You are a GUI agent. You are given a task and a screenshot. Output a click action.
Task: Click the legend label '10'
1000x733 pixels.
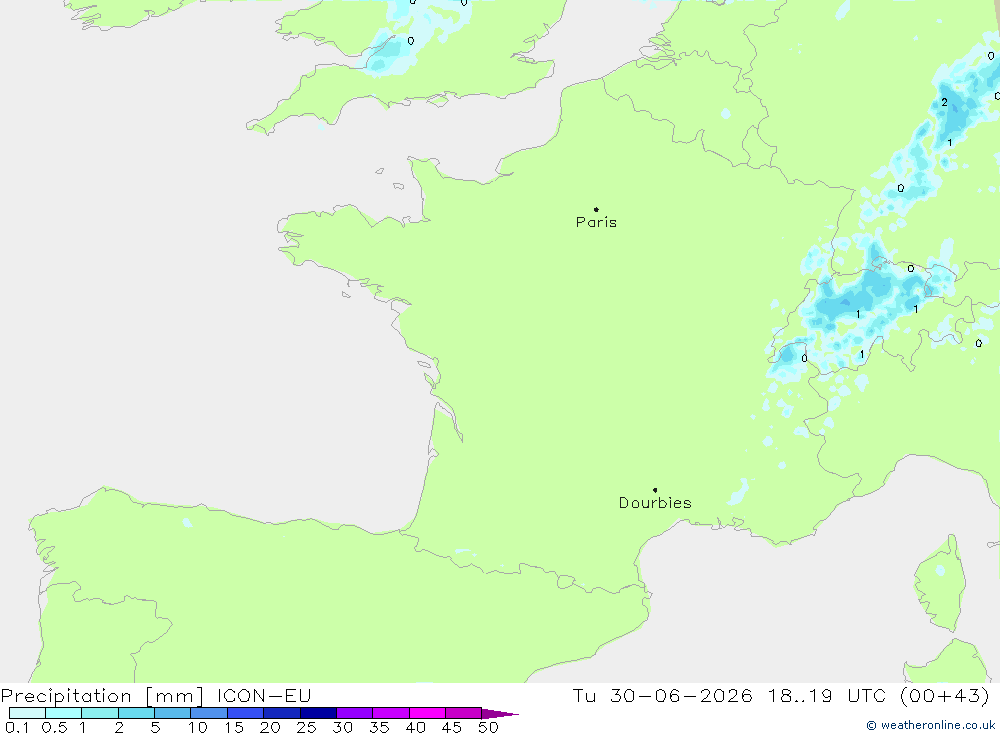[x=197, y=727]
